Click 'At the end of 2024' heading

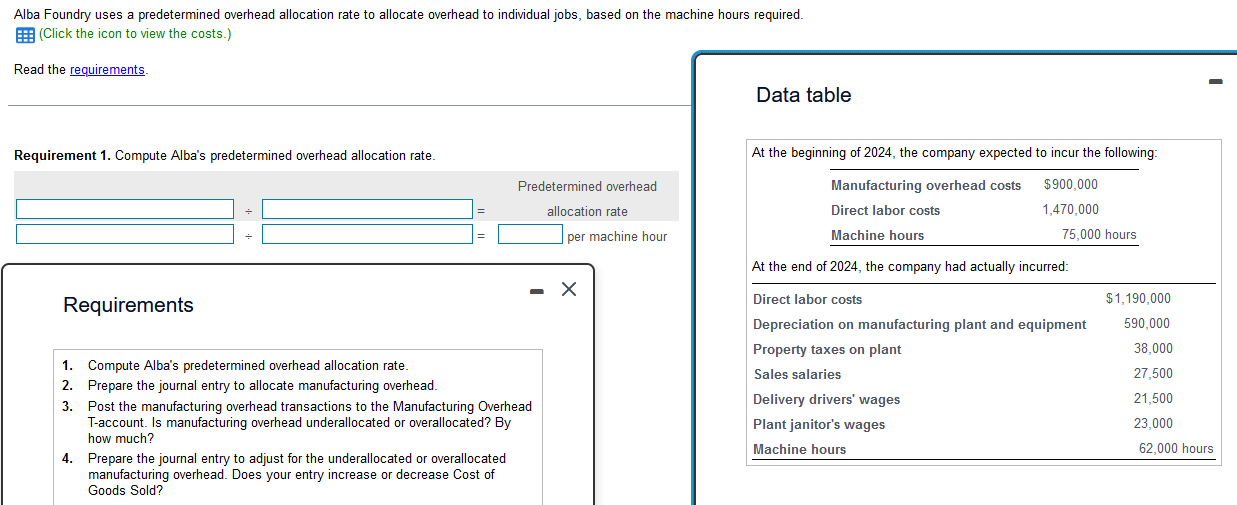tap(910, 267)
